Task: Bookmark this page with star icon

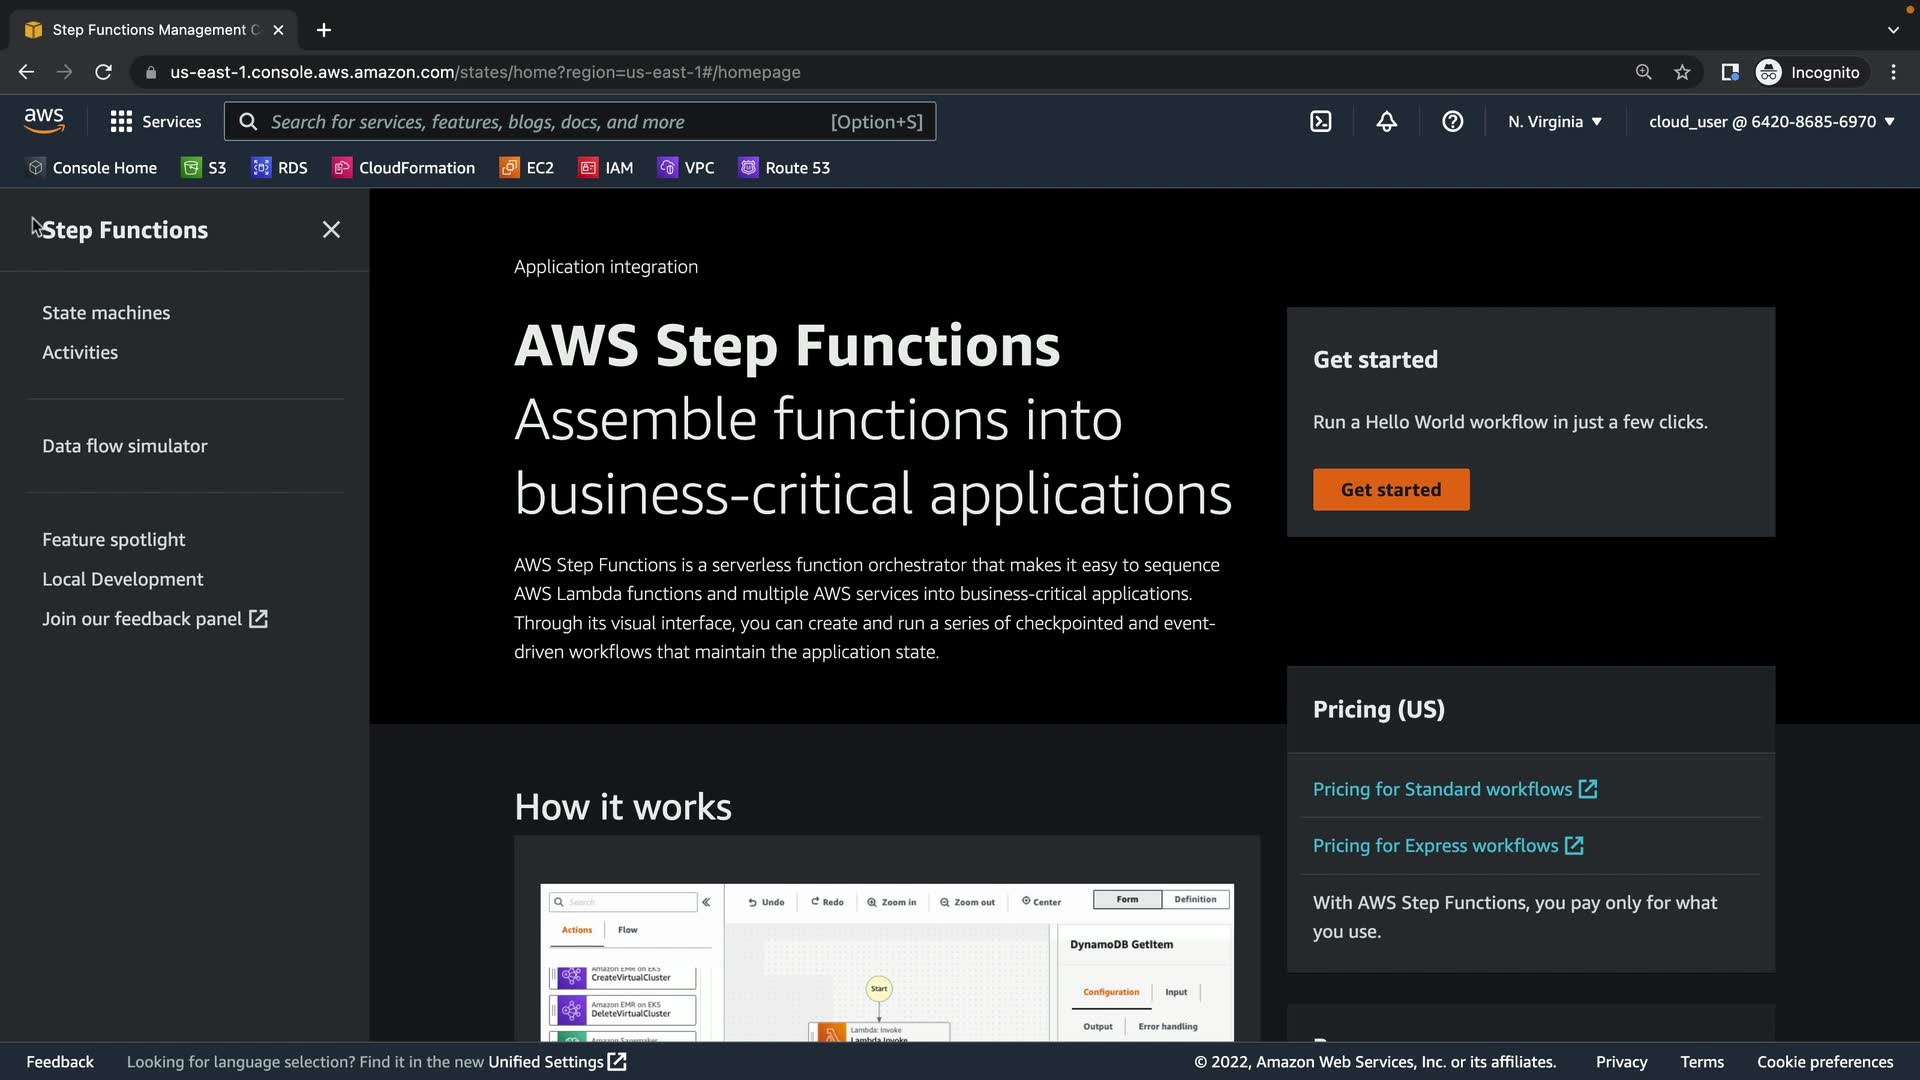Action: [x=1682, y=72]
